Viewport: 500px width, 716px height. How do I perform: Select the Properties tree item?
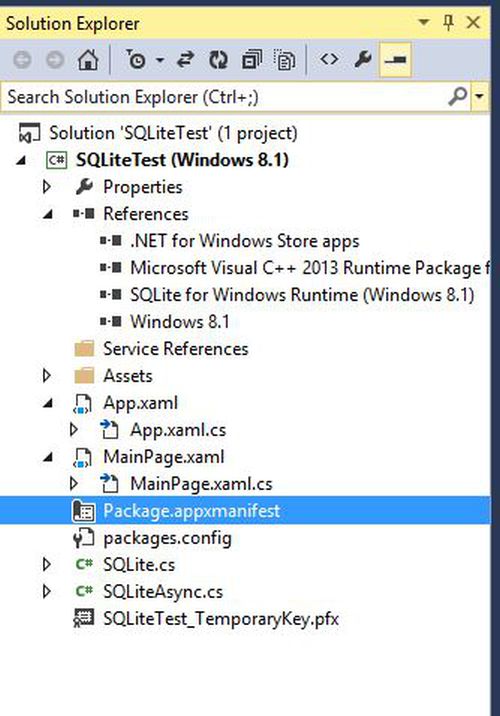point(142,187)
